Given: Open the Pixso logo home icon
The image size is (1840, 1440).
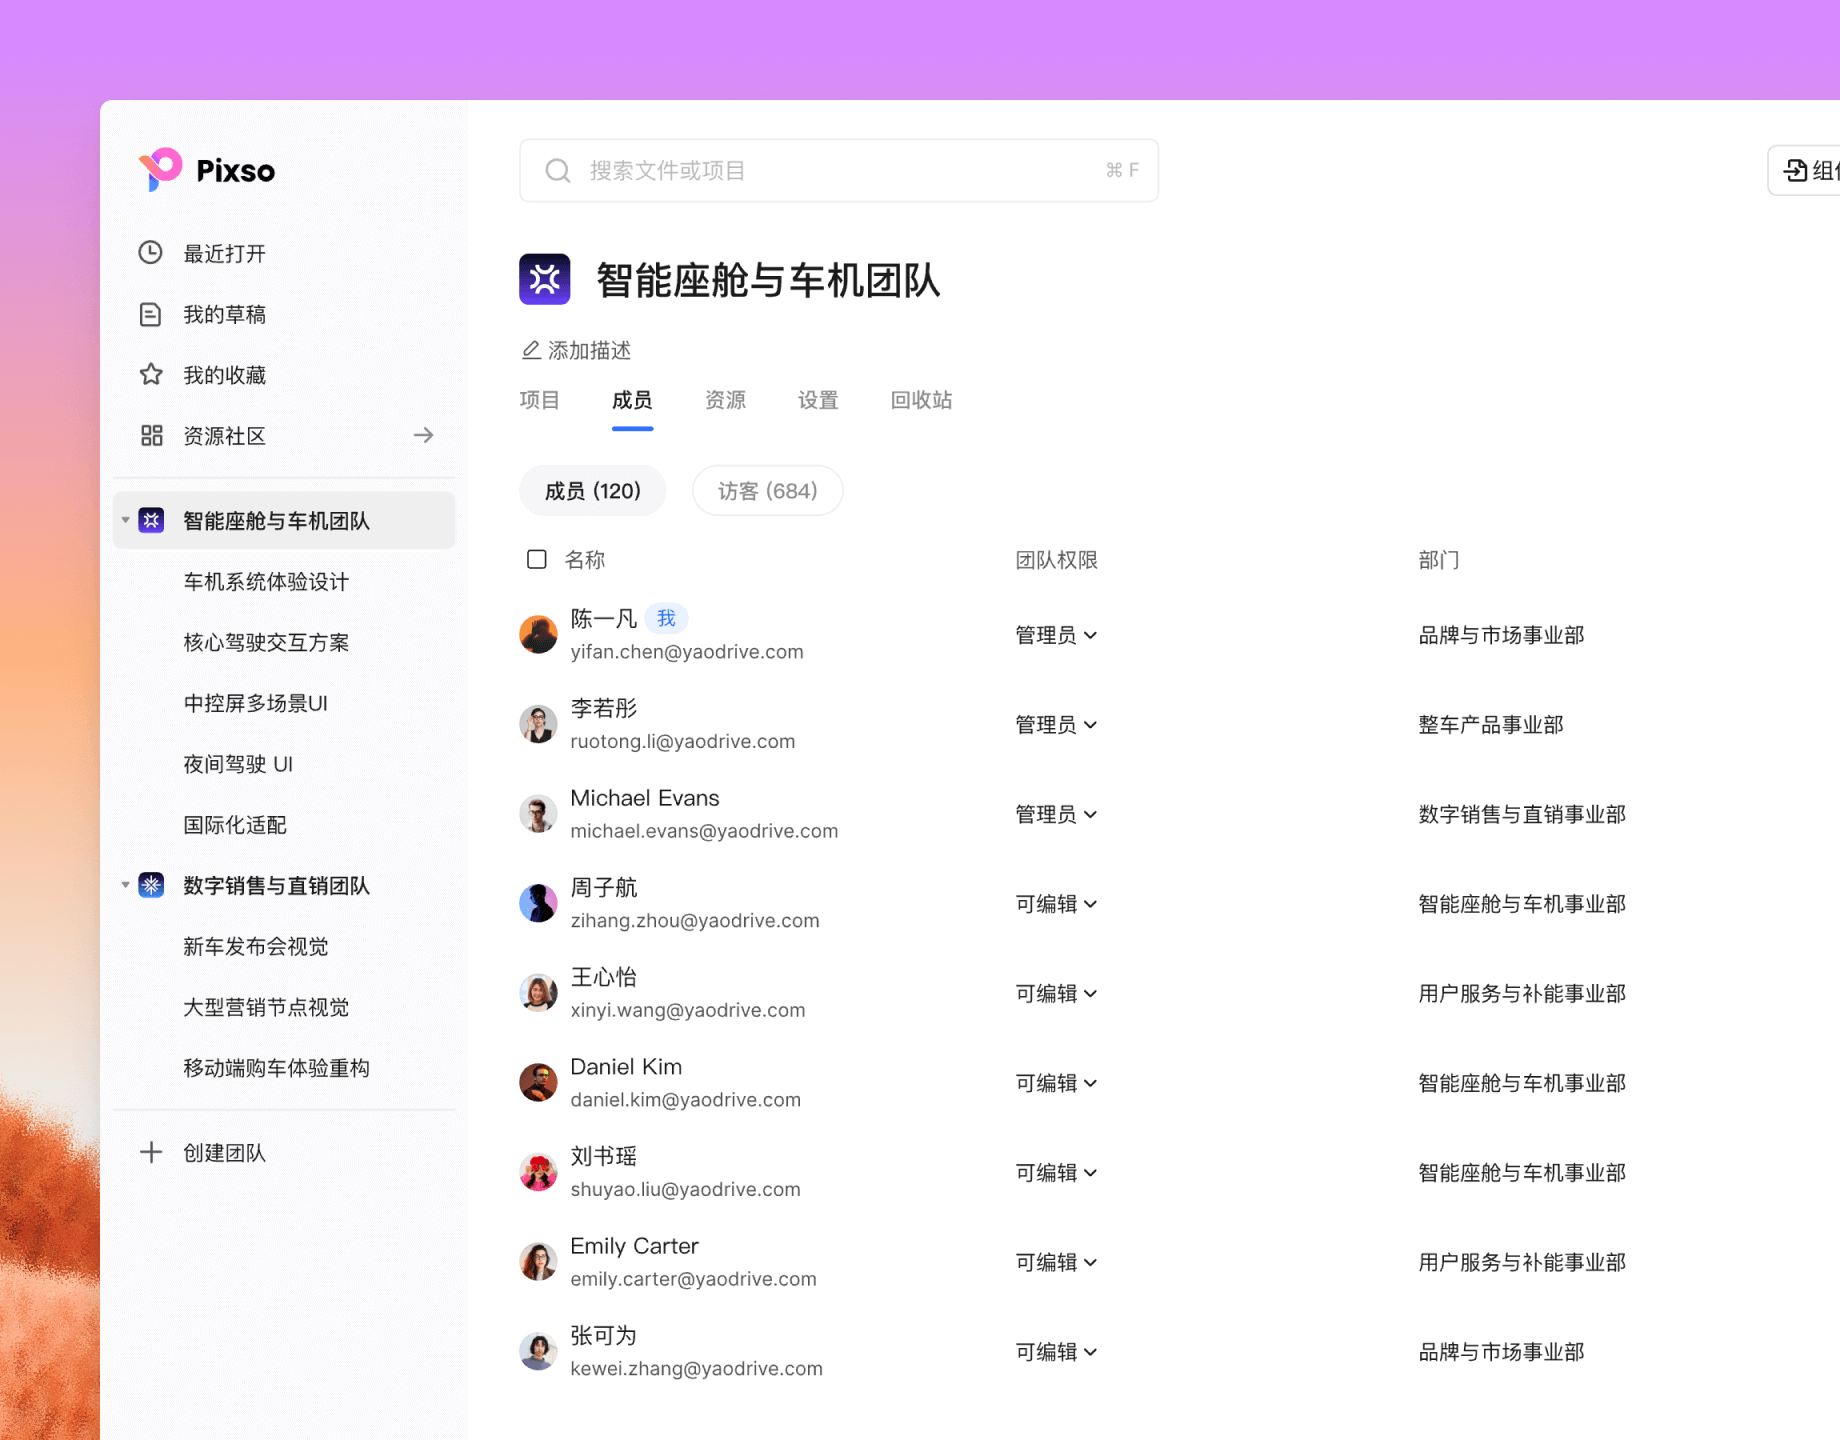Looking at the screenshot, I should point(161,170).
